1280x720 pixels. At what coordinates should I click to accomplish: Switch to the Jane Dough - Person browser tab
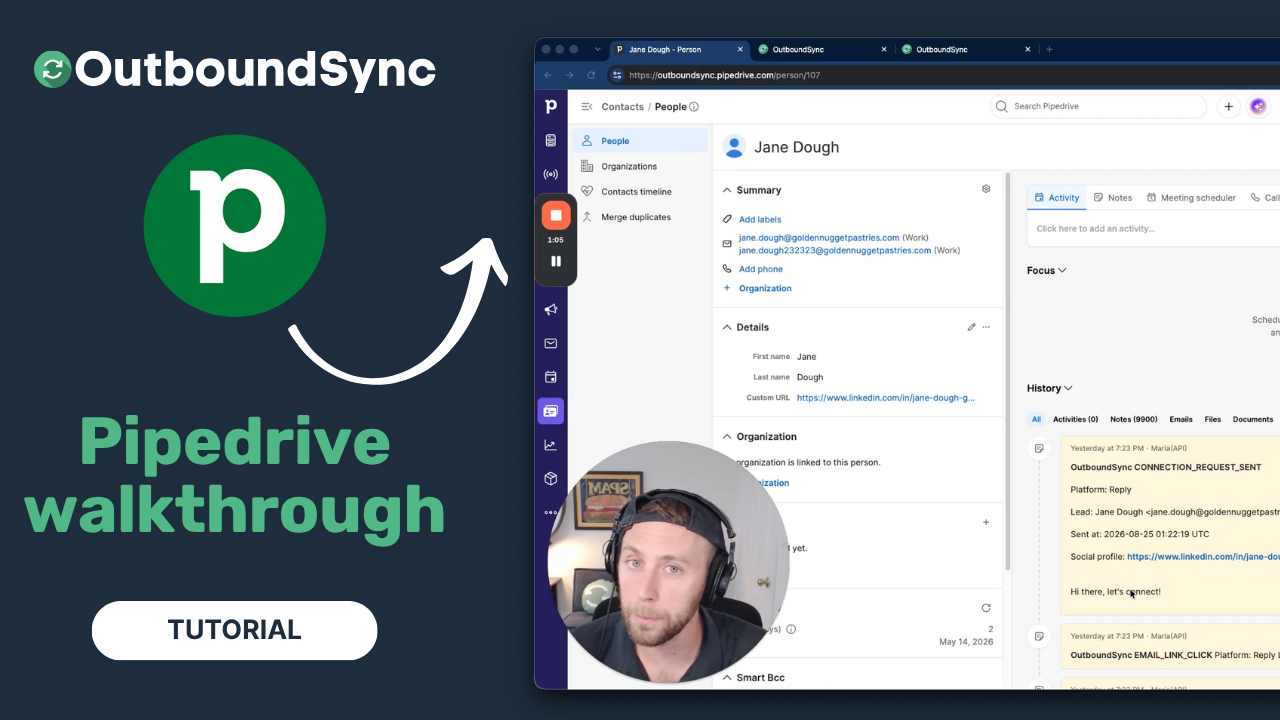pyautogui.click(x=678, y=49)
